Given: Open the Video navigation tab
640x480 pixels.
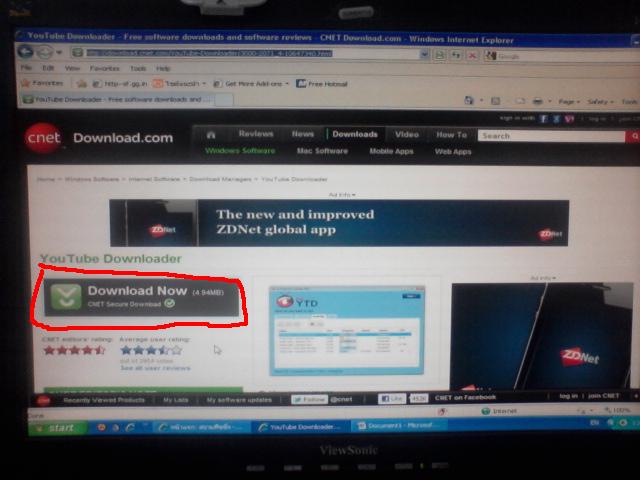Looking at the screenshot, I should pos(407,134).
